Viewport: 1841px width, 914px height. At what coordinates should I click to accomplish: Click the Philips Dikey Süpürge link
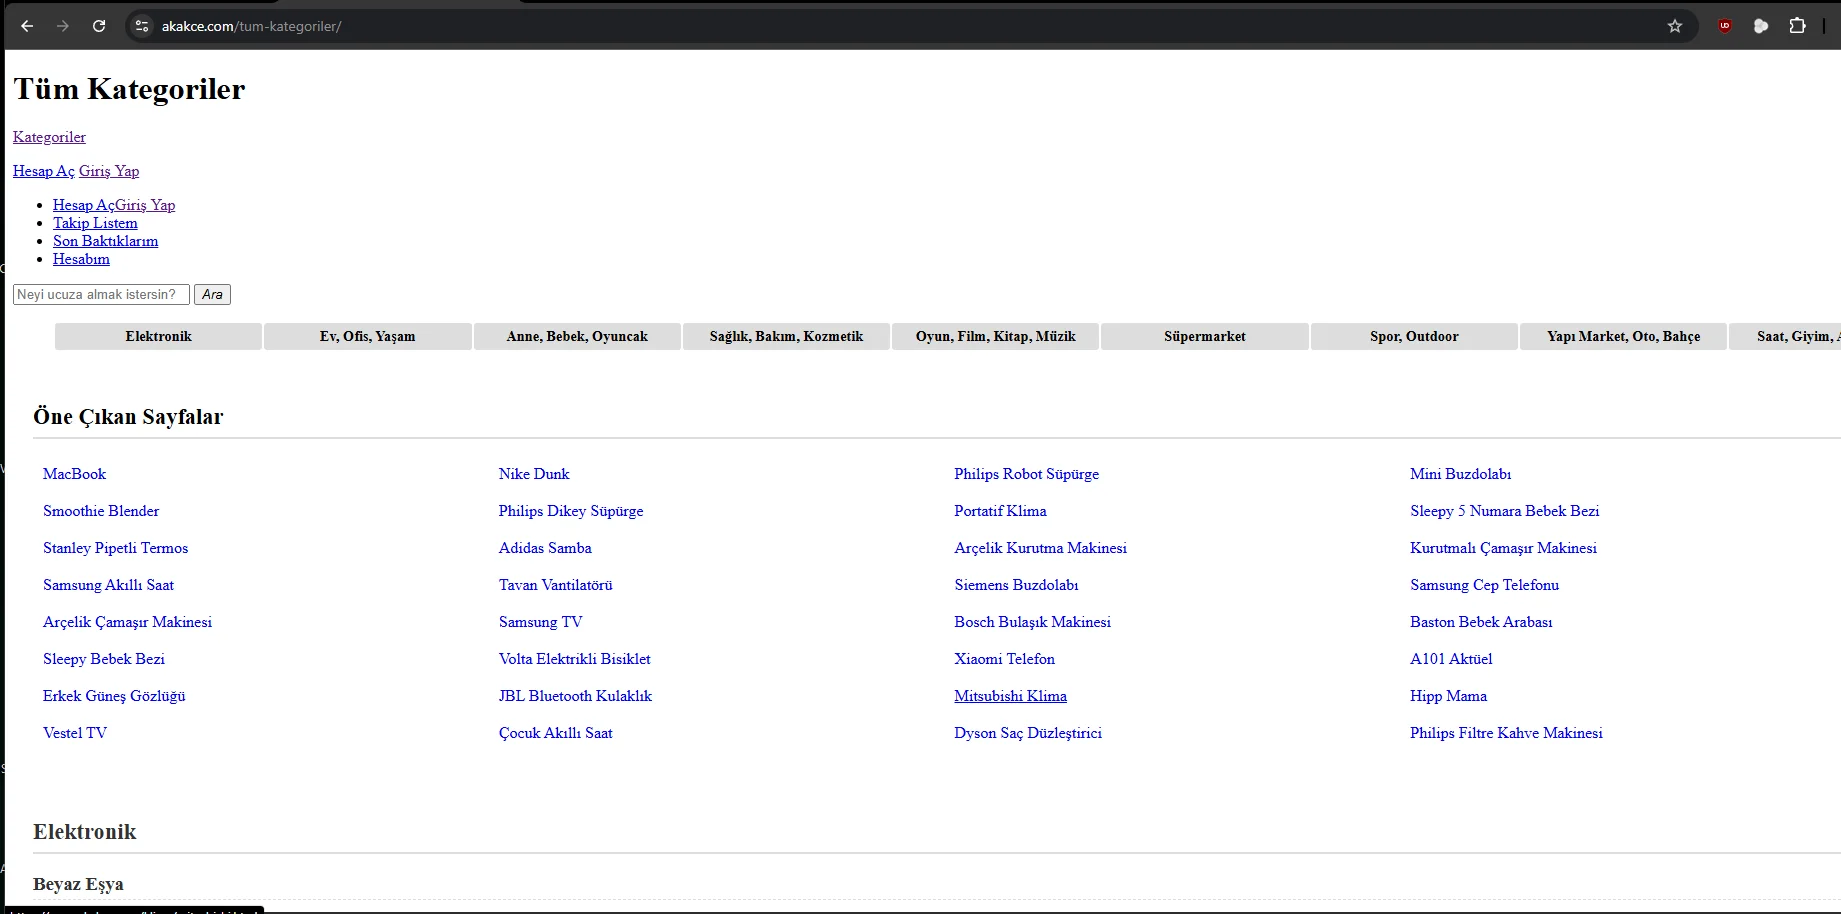pos(571,511)
